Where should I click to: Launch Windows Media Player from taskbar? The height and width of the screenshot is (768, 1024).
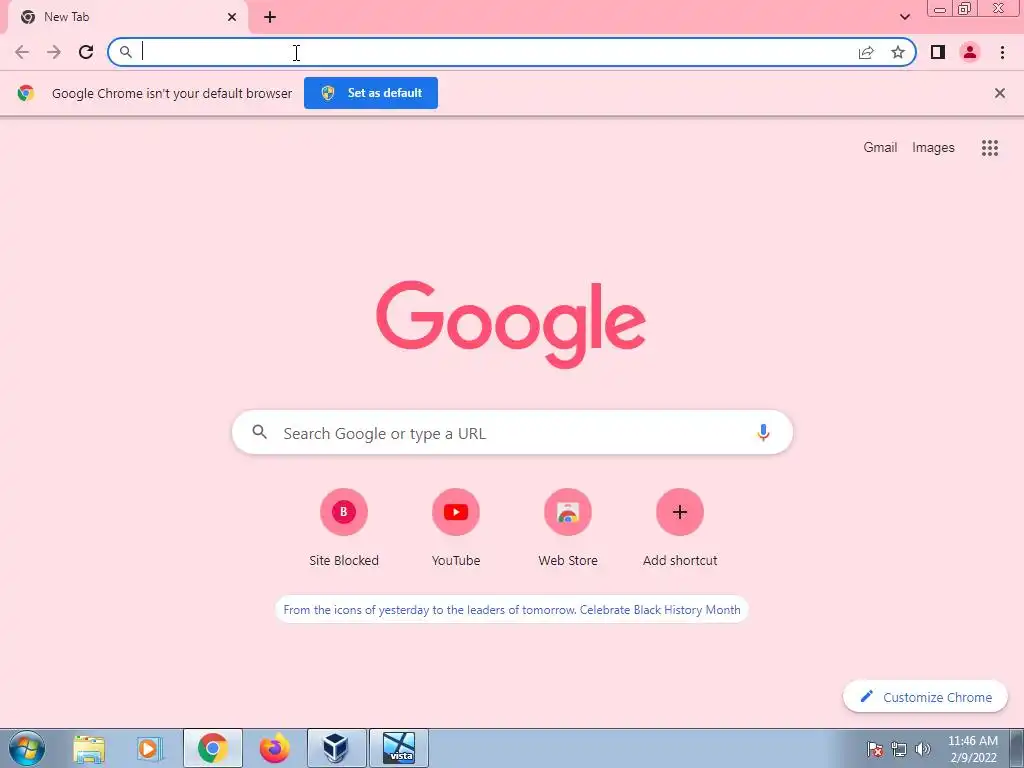coord(149,748)
